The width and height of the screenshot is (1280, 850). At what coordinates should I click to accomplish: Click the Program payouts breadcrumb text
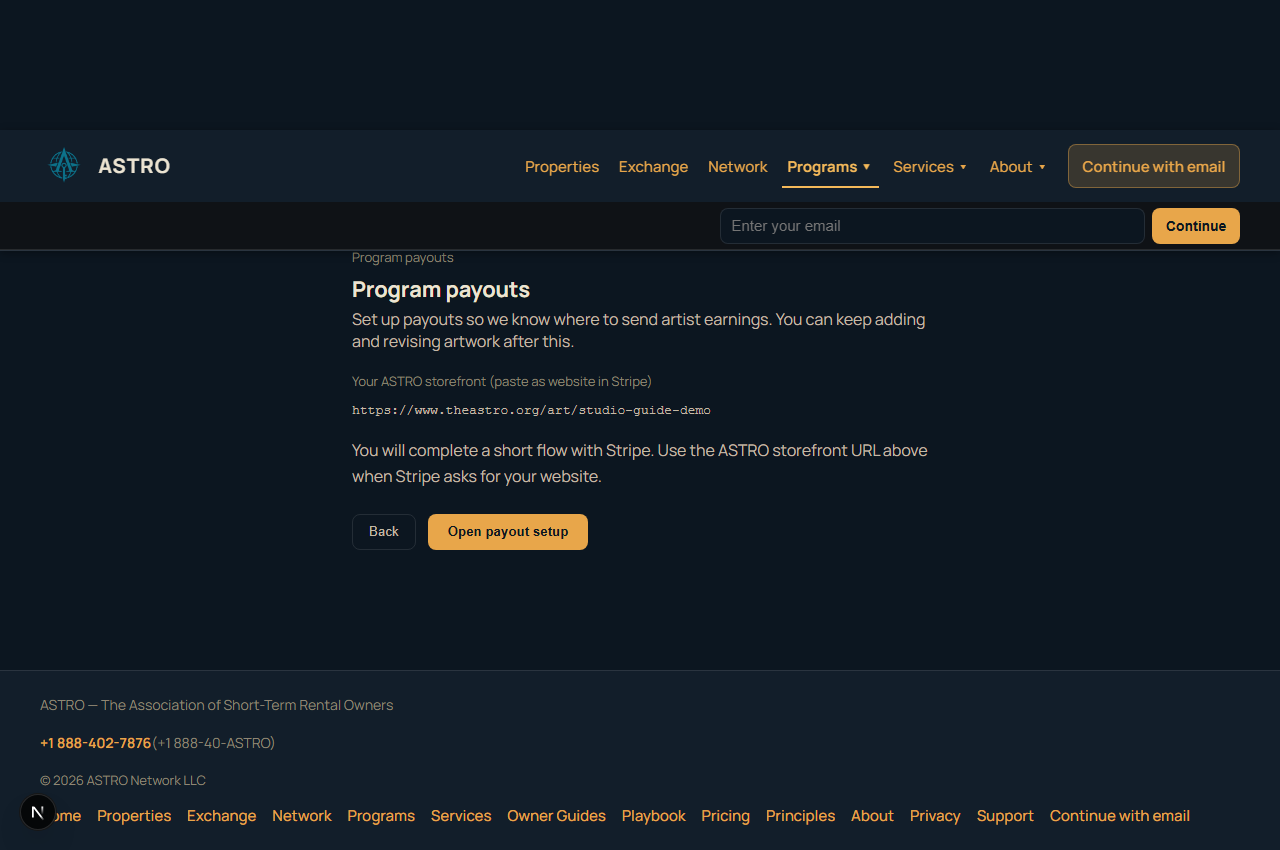(x=403, y=258)
